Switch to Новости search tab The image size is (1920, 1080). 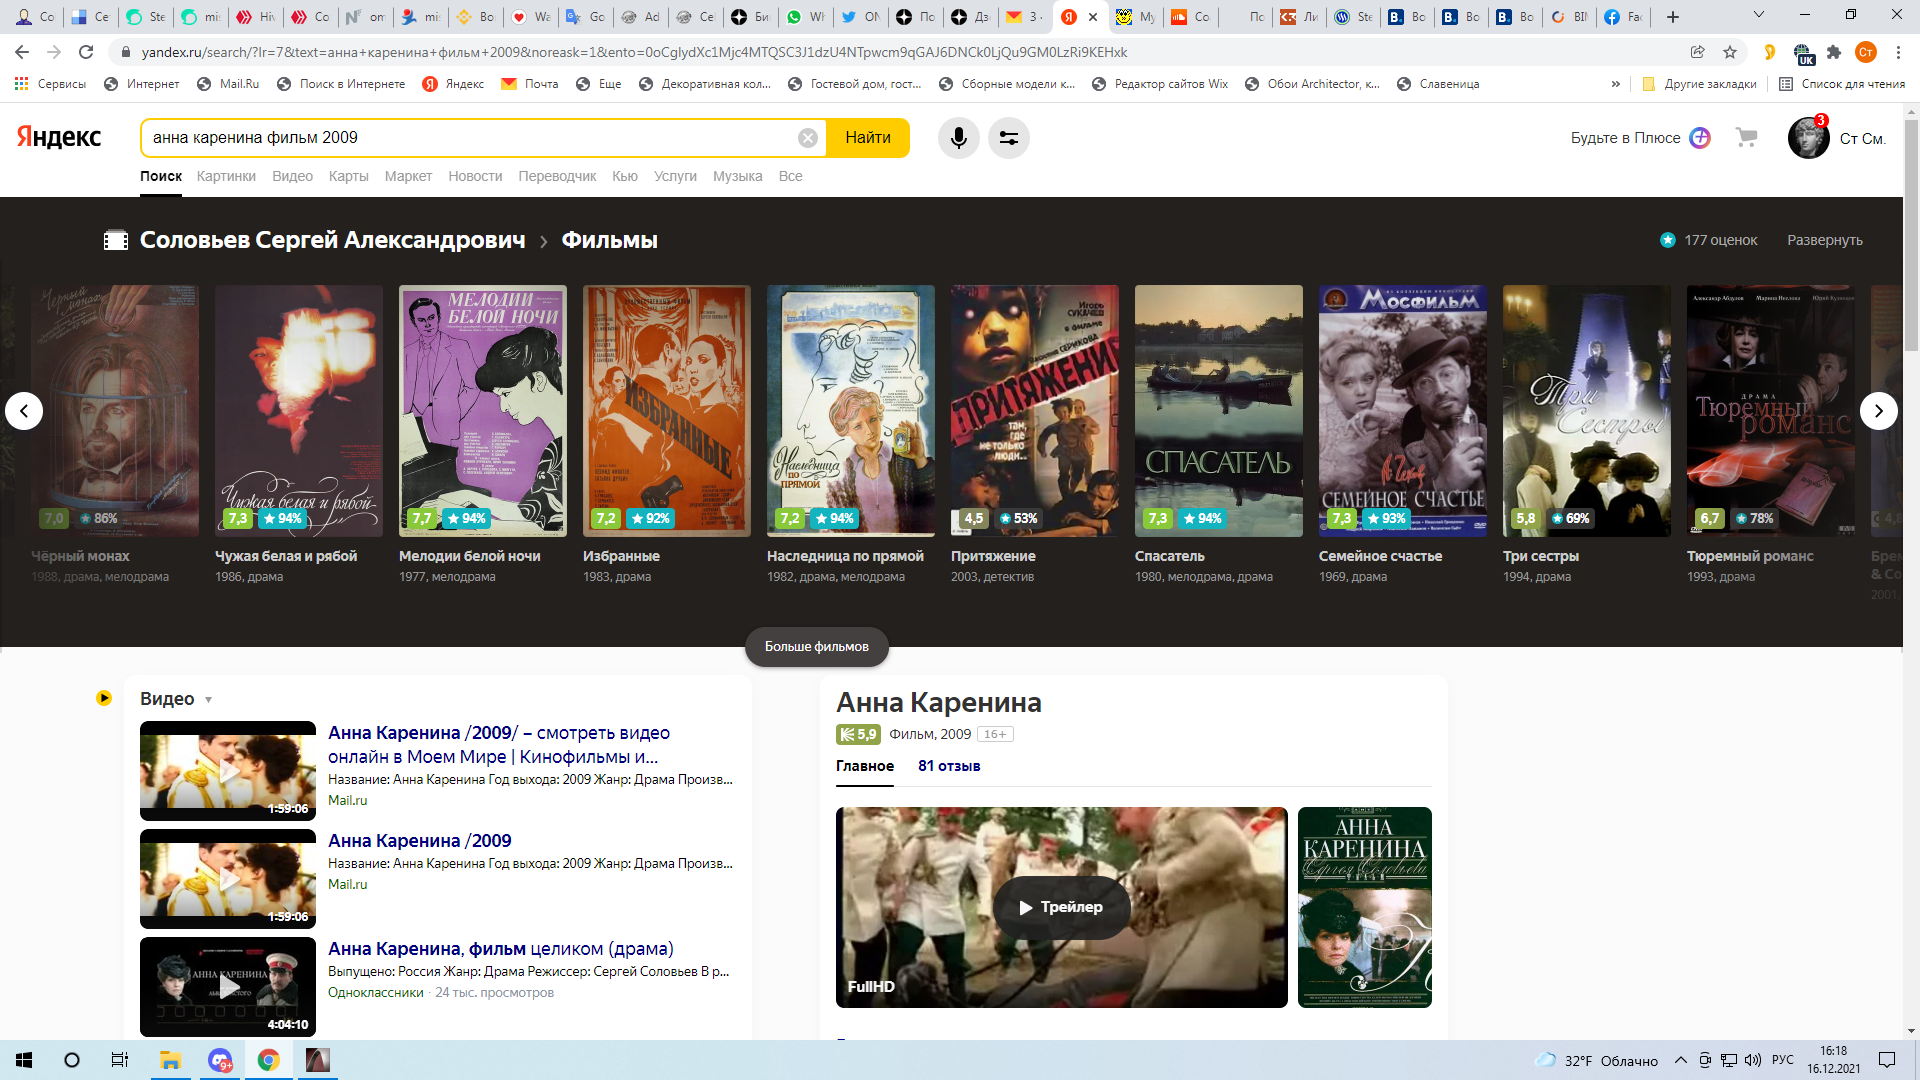[x=475, y=176]
